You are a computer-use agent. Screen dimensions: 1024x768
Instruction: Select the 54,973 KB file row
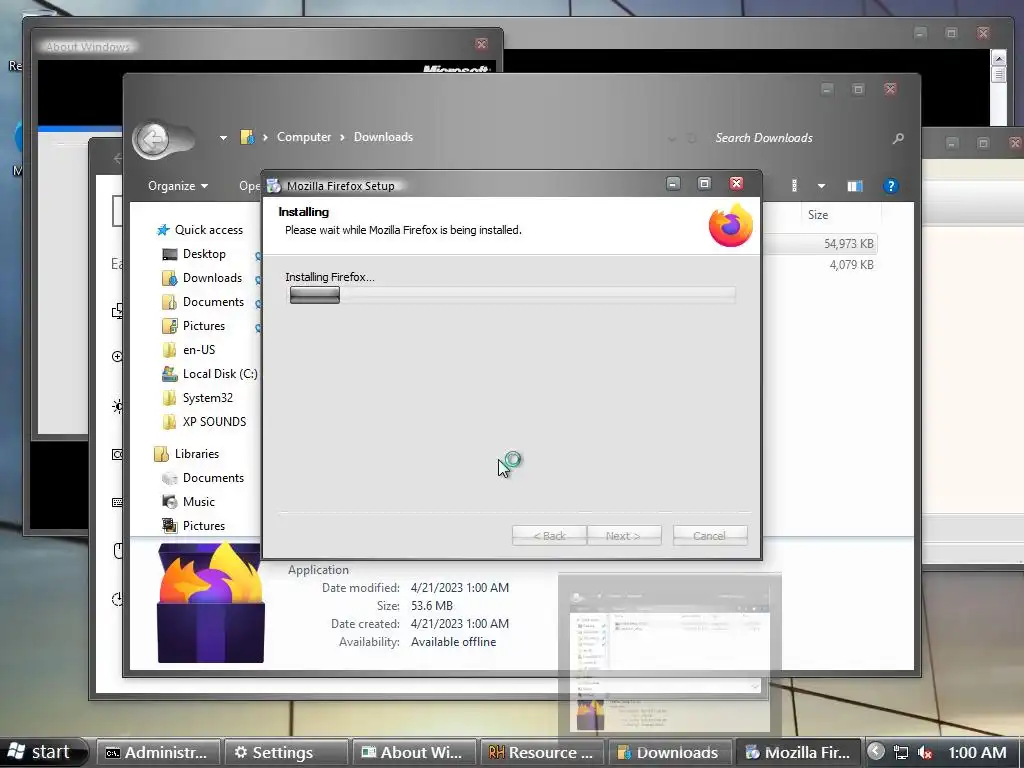819,244
